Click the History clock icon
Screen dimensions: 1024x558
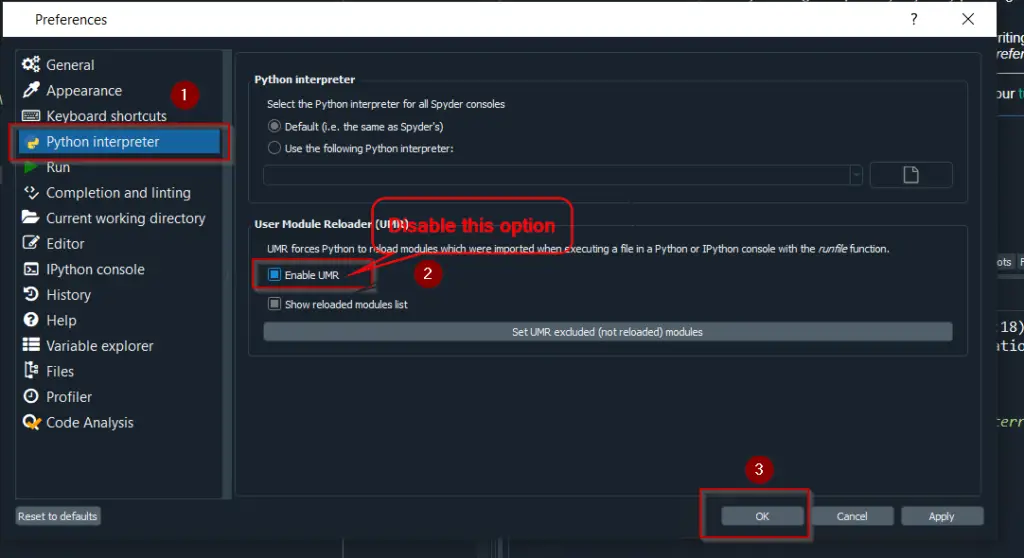(31, 294)
